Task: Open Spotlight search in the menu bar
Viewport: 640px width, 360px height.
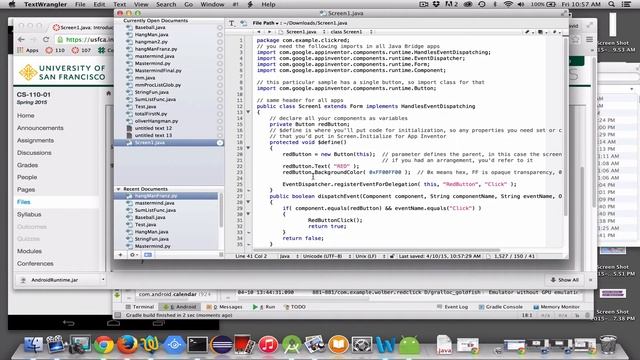Action: (x=611, y=4)
